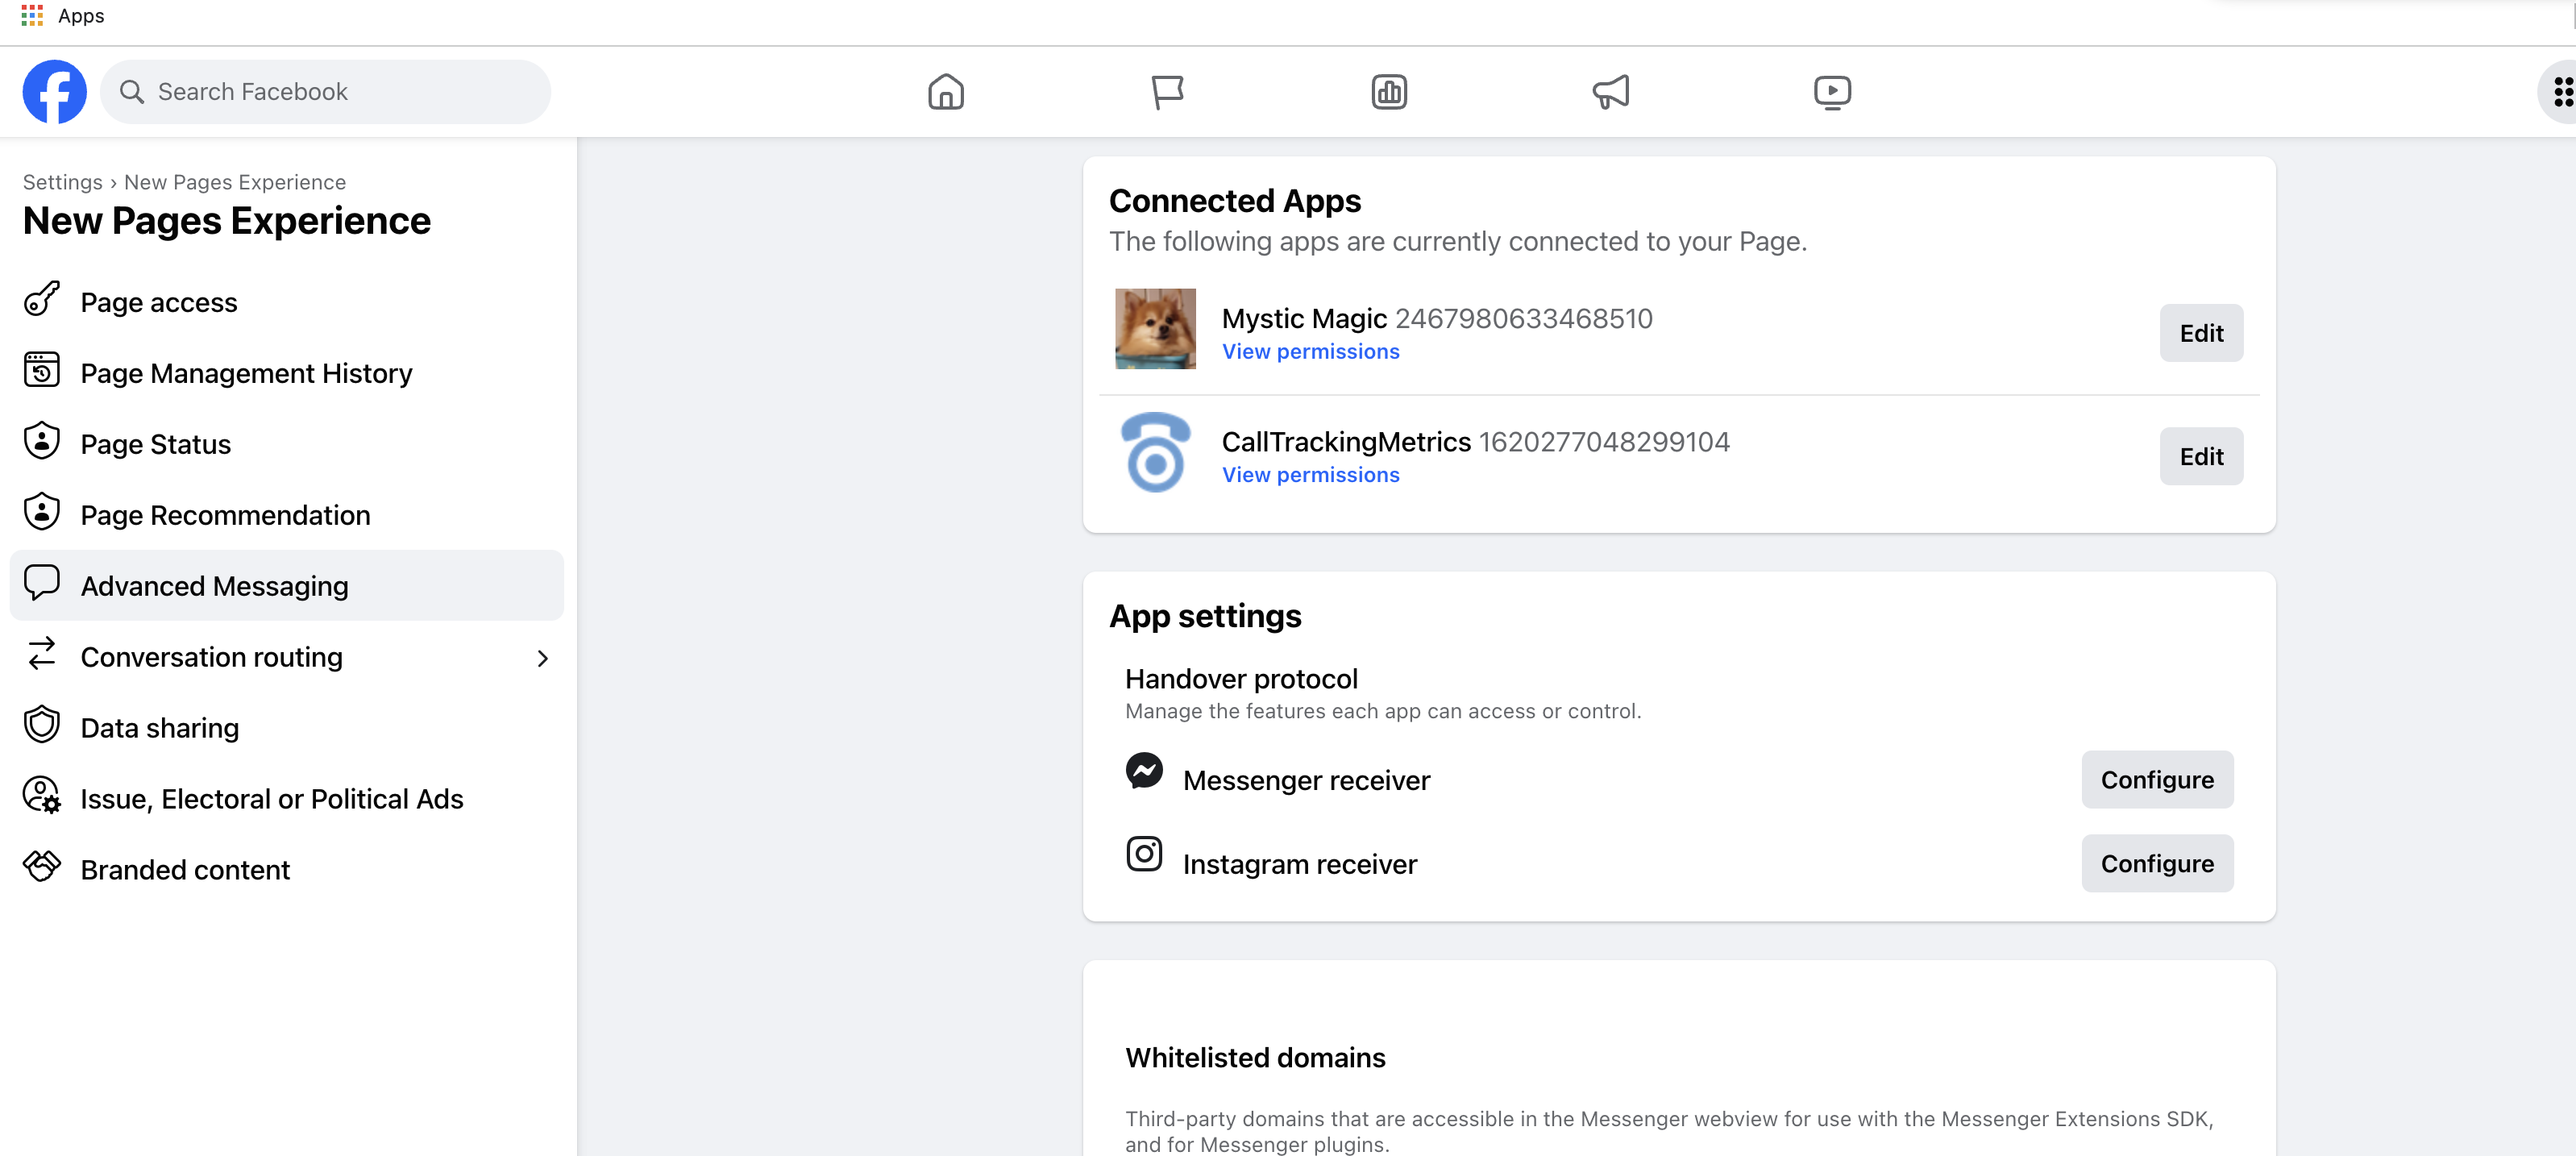2576x1156 pixels.
Task: Configure the Instagram receiver
Action: pyautogui.click(x=2156, y=863)
